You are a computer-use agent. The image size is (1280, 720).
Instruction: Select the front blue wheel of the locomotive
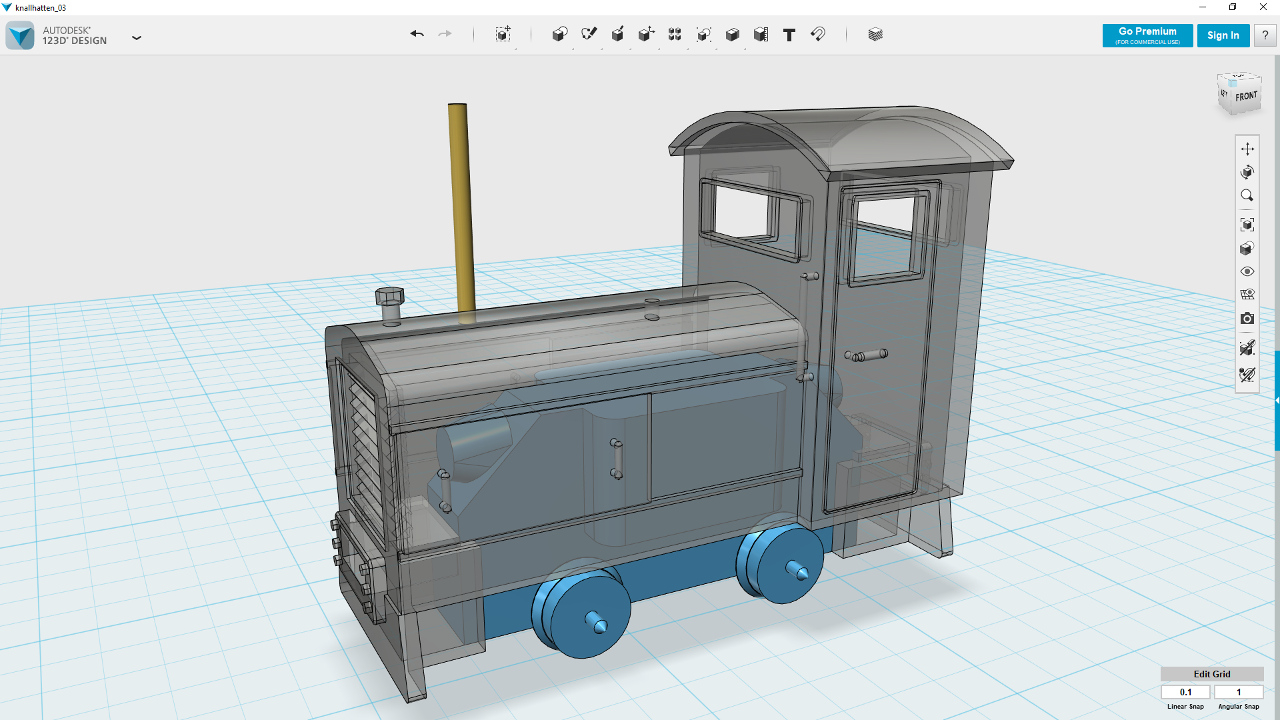587,612
